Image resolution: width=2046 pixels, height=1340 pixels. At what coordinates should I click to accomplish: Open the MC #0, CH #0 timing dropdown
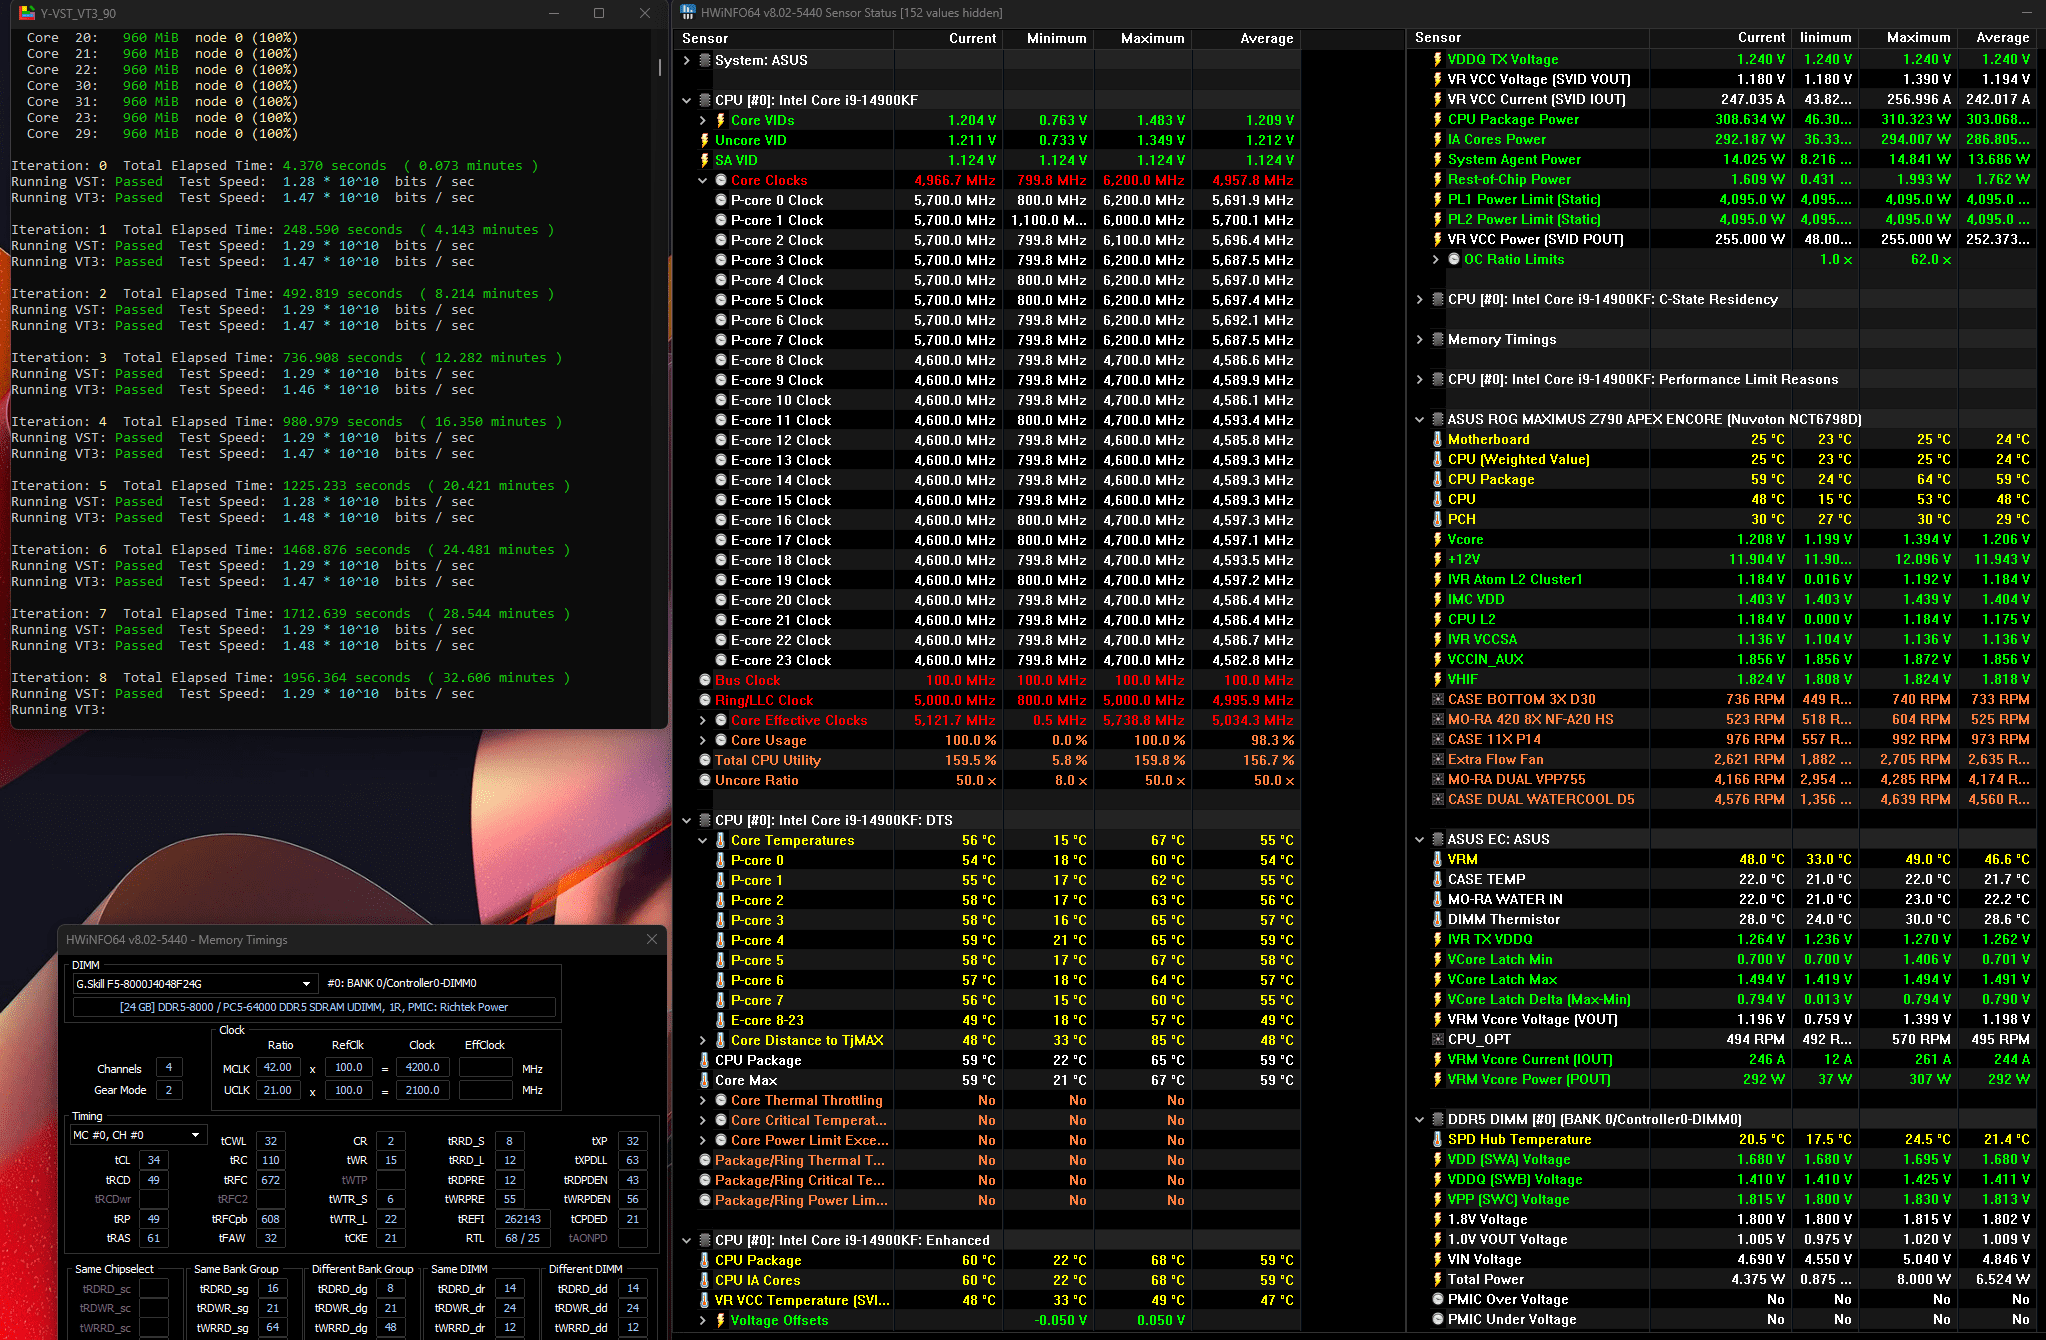pos(138,1135)
